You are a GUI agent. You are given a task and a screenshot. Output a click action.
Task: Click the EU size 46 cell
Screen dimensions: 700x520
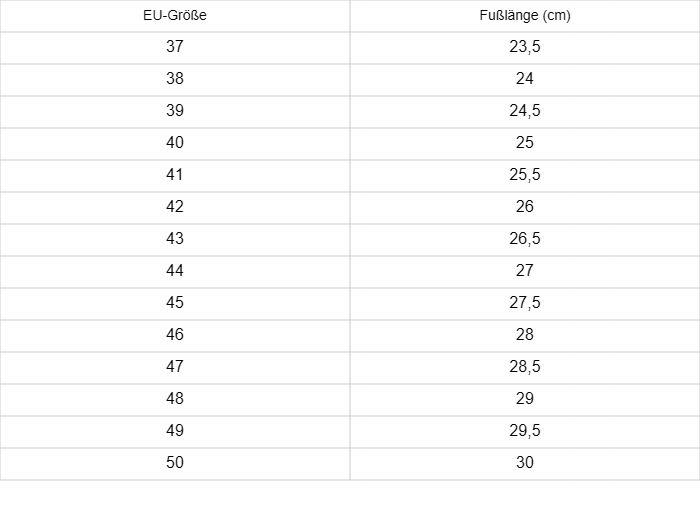(175, 334)
